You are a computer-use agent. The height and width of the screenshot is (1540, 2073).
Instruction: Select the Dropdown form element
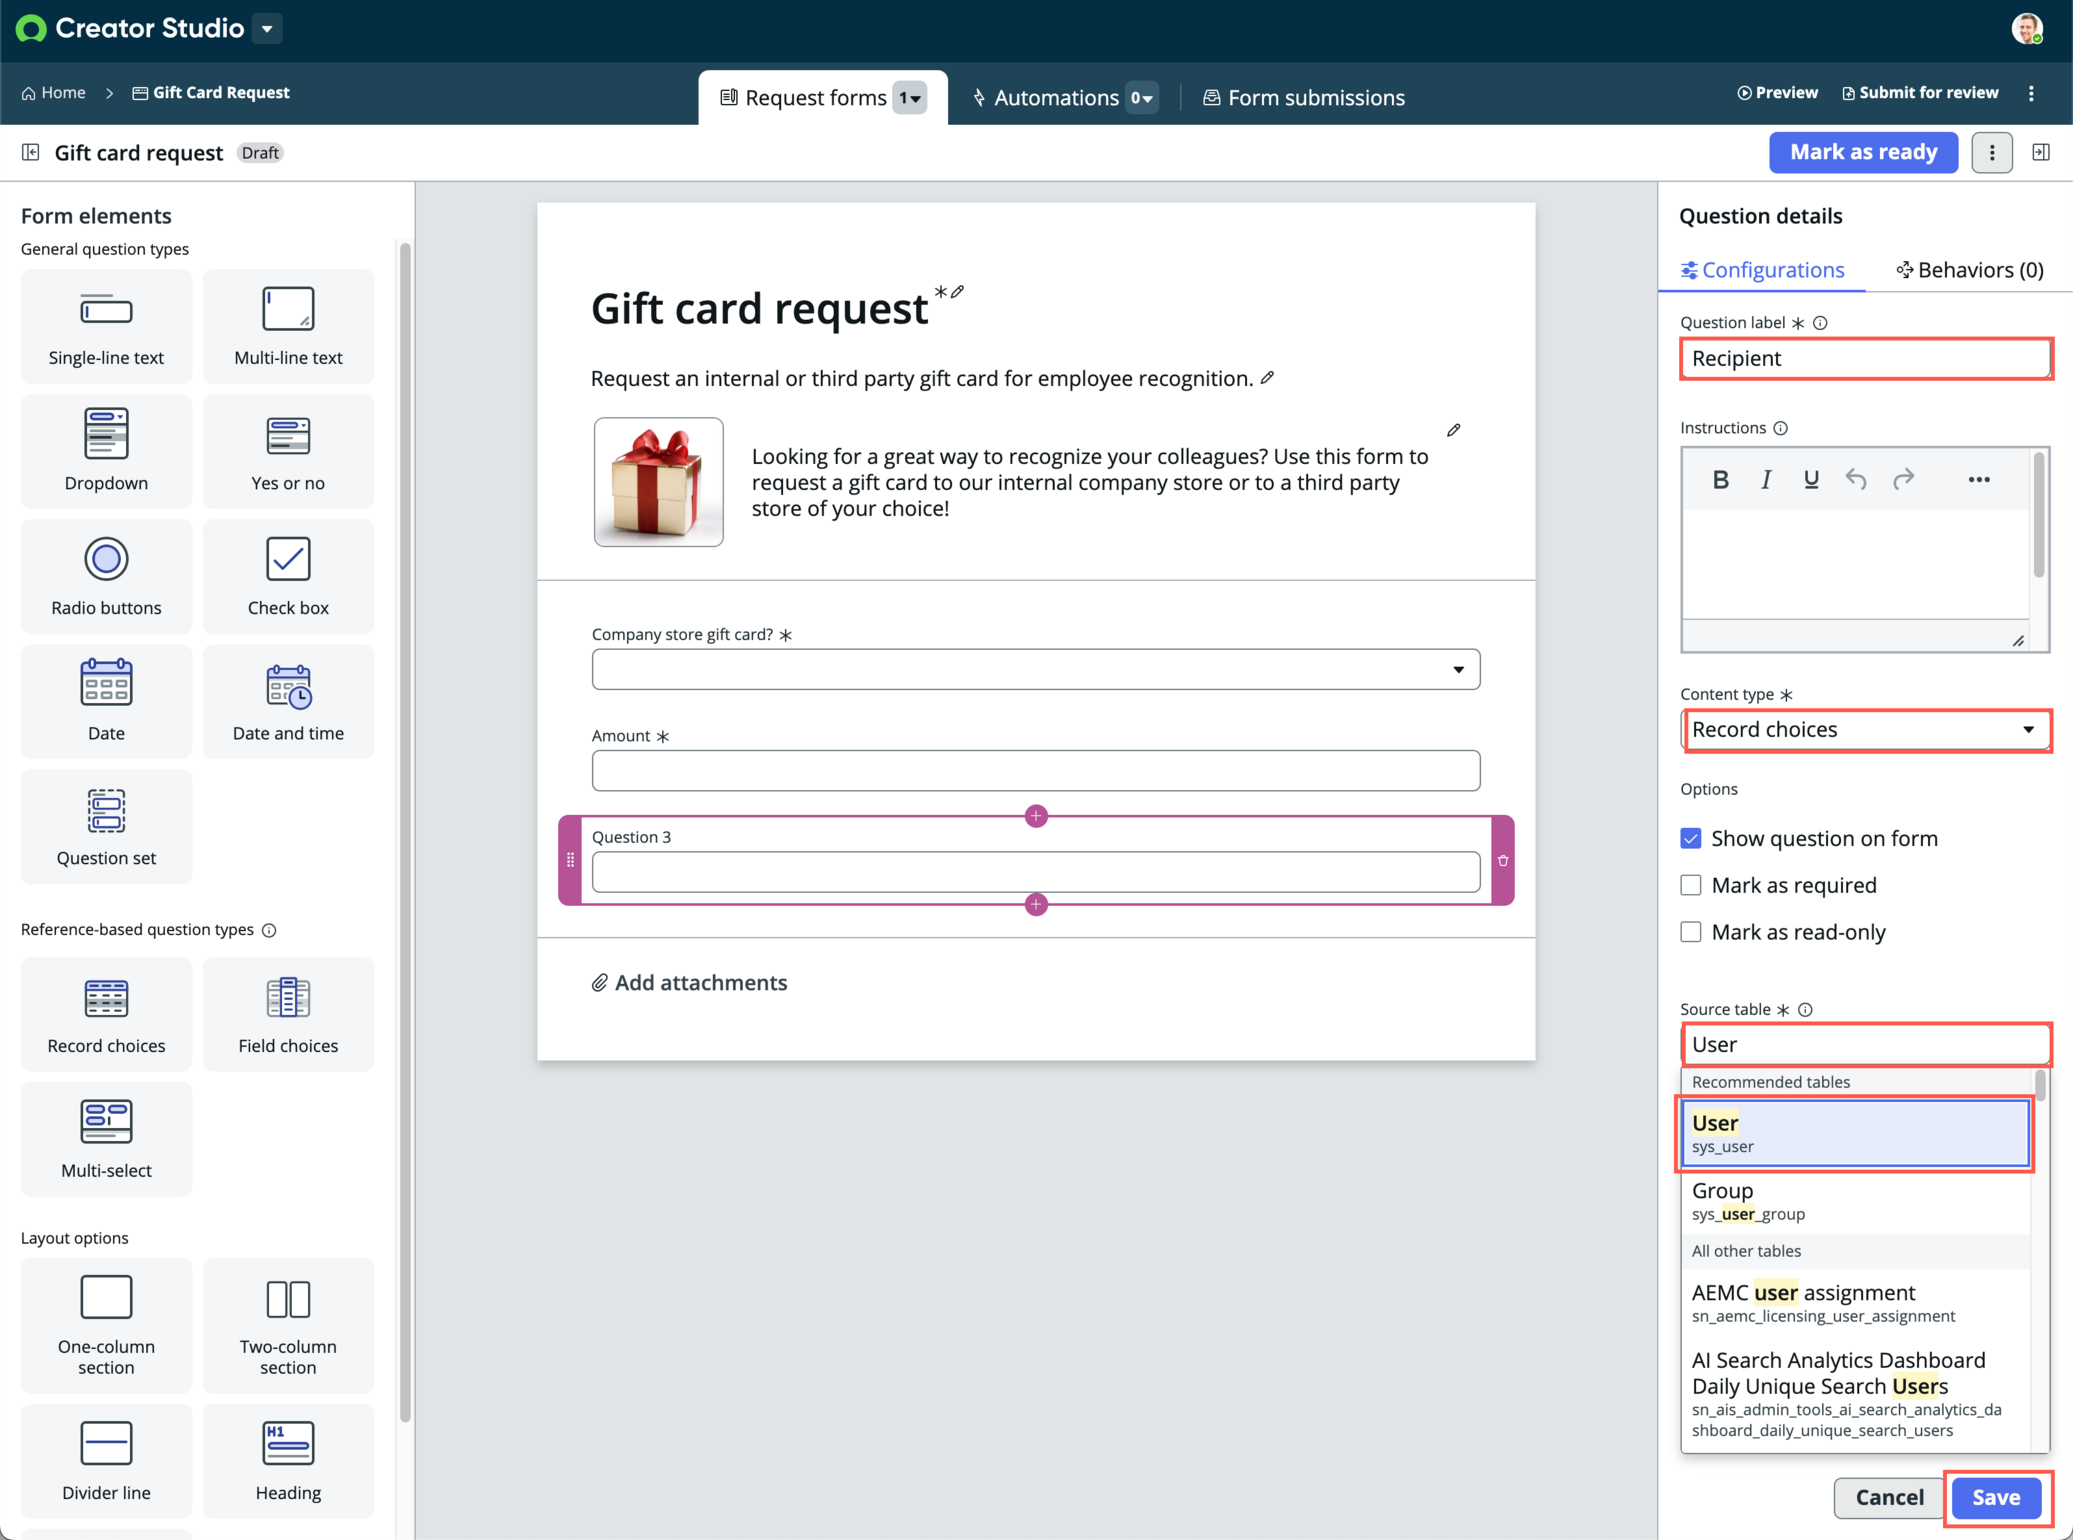pos(106,452)
